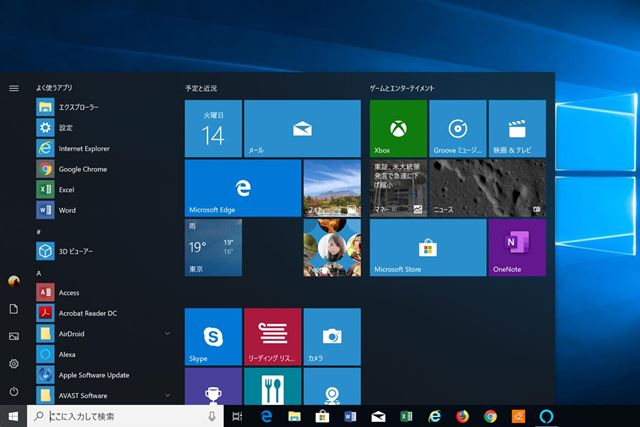
Task: Click the Windows Start button
Action: coord(13,416)
